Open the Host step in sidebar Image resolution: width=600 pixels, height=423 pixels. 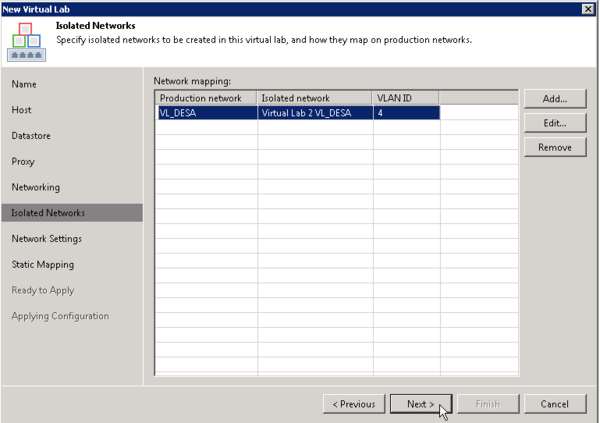(22, 110)
